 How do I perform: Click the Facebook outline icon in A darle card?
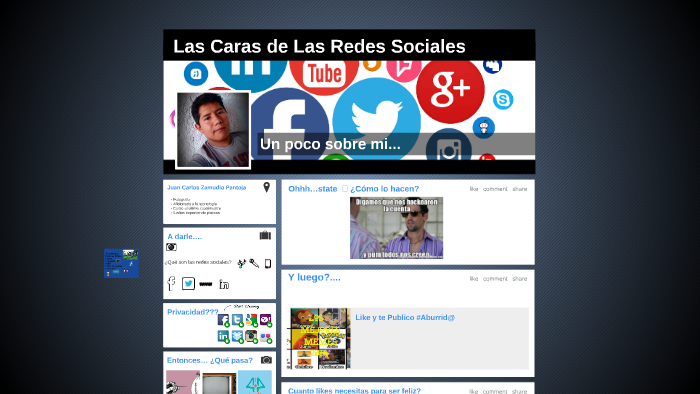point(171,283)
